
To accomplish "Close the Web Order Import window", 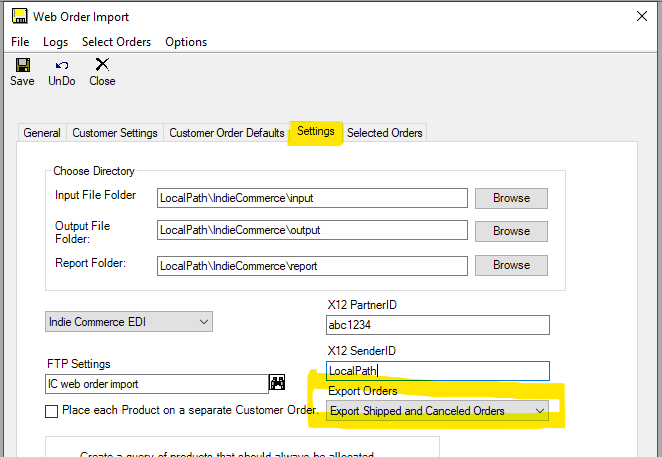I will [642, 16].
